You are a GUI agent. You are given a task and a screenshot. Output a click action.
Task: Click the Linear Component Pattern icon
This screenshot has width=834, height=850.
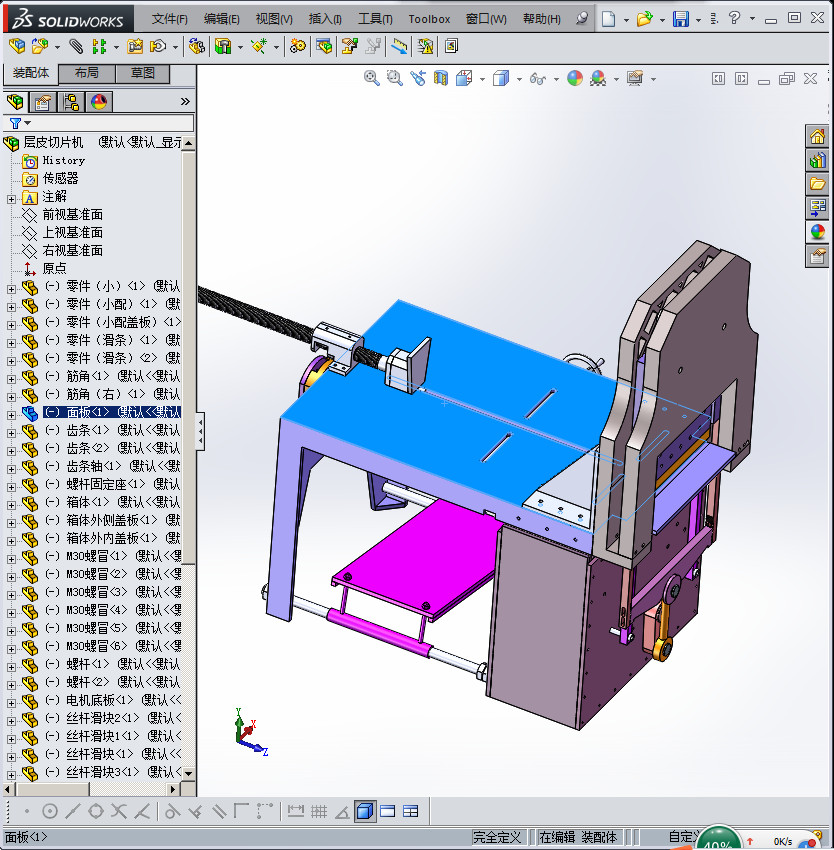(99, 46)
